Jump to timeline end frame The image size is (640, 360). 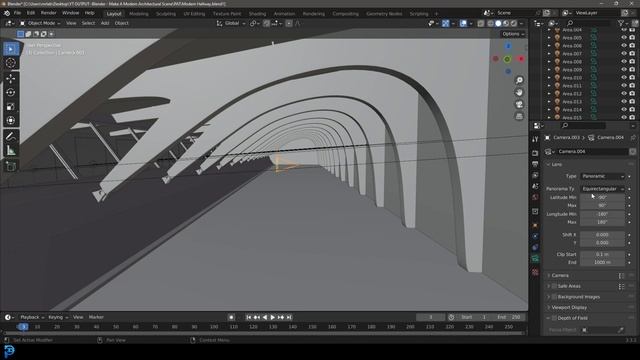(289, 317)
